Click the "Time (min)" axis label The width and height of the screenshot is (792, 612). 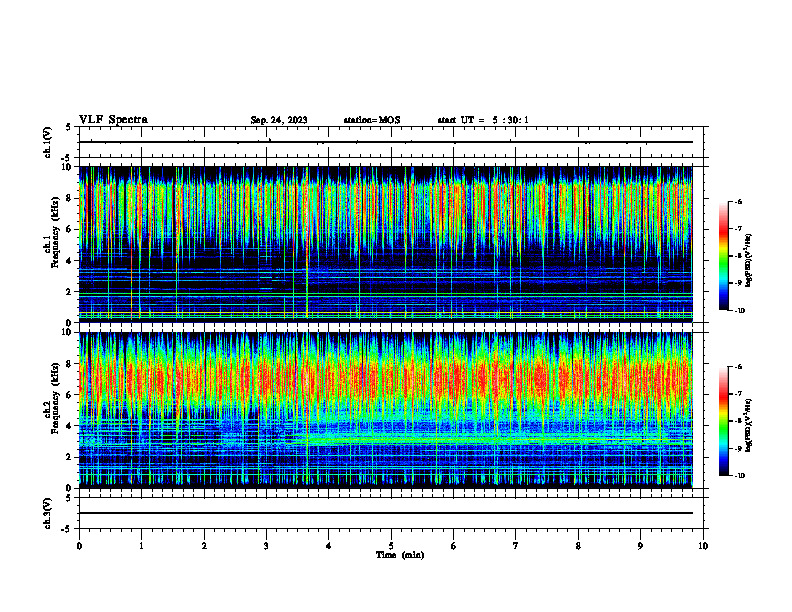point(400,555)
